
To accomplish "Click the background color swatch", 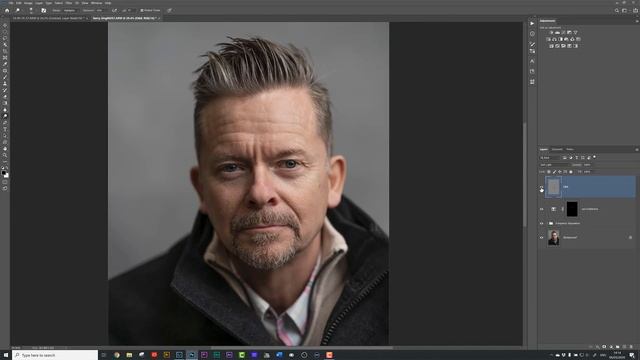I will click(7, 176).
